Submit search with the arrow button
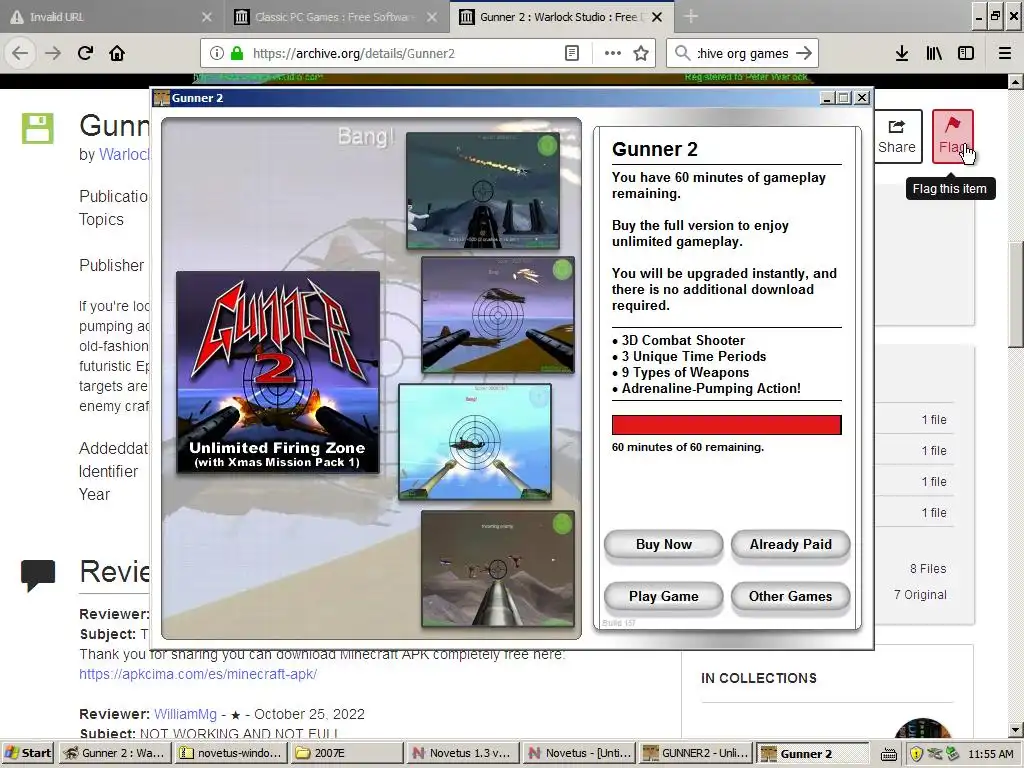This screenshot has height=768, width=1024. click(804, 54)
